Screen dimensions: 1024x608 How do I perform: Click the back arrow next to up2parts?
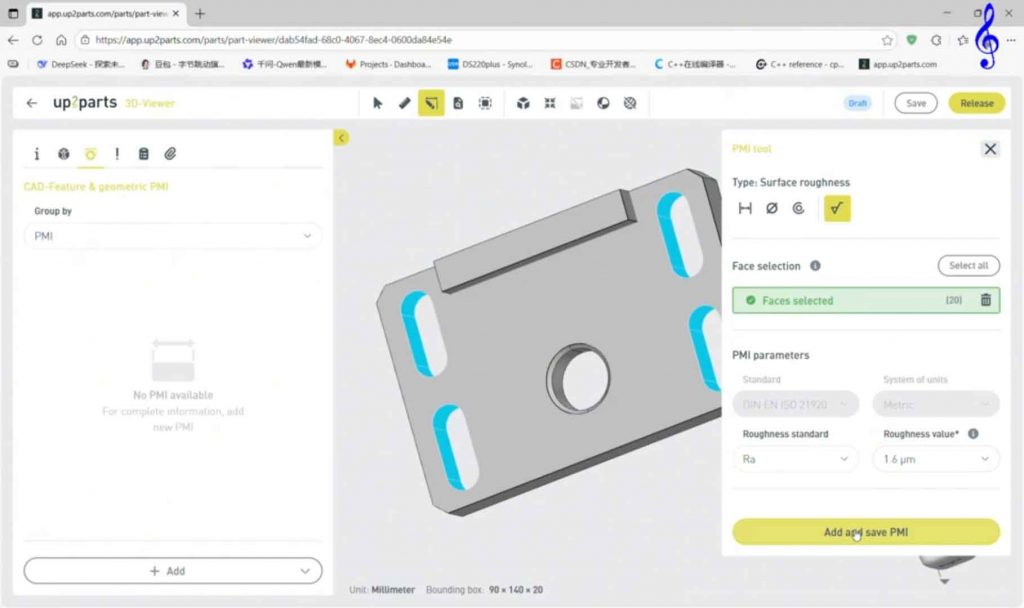click(32, 103)
